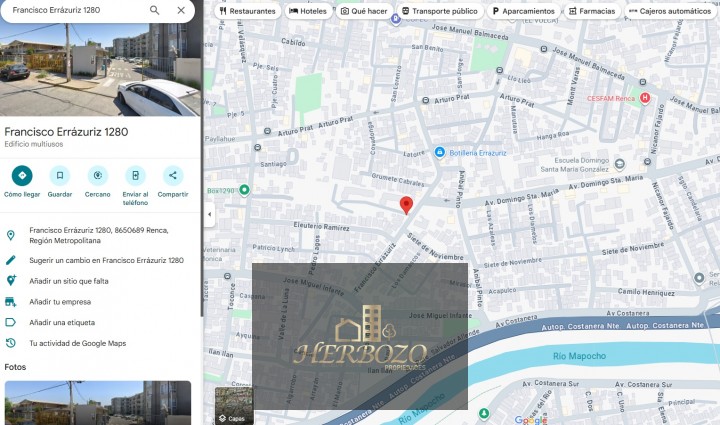Click the search magnifier icon
Viewport: 720px width, 425px height.
tap(155, 10)
